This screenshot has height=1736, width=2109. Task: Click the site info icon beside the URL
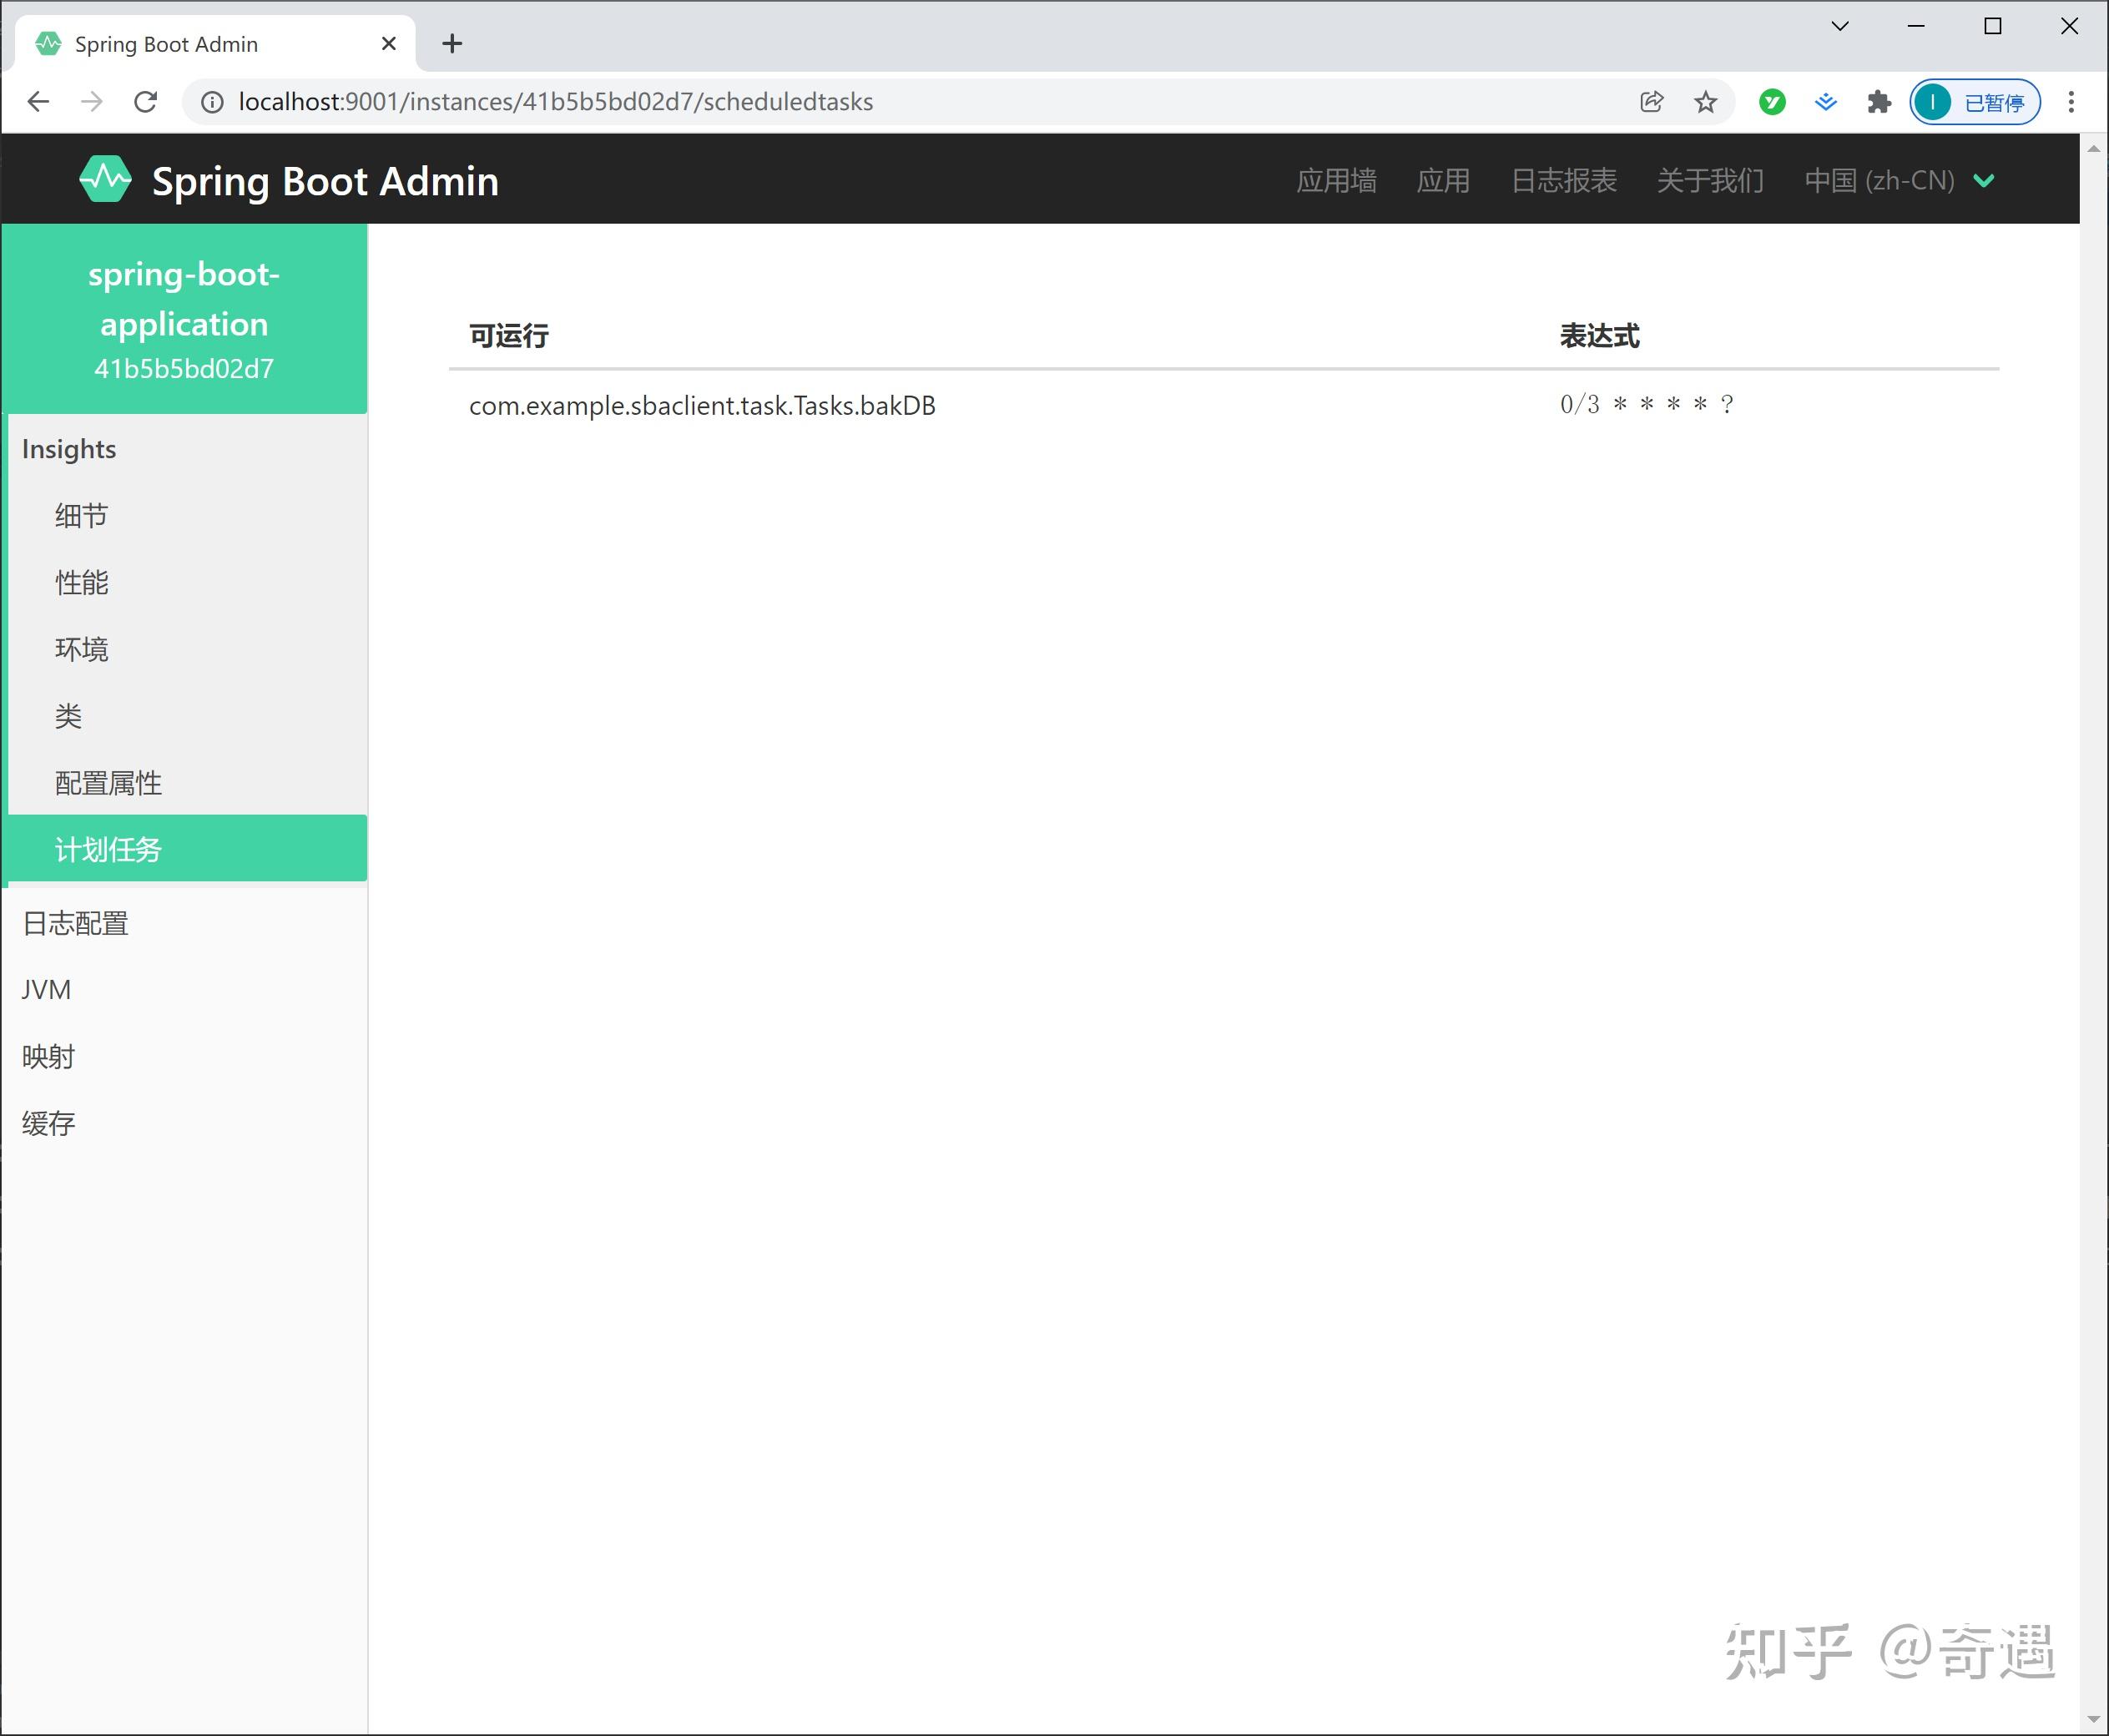(x=211, y=101)
